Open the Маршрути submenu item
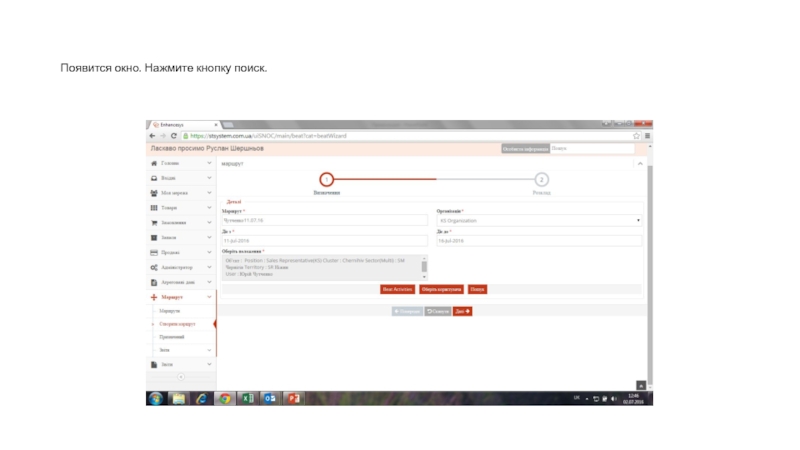 [x=169, y=311]
